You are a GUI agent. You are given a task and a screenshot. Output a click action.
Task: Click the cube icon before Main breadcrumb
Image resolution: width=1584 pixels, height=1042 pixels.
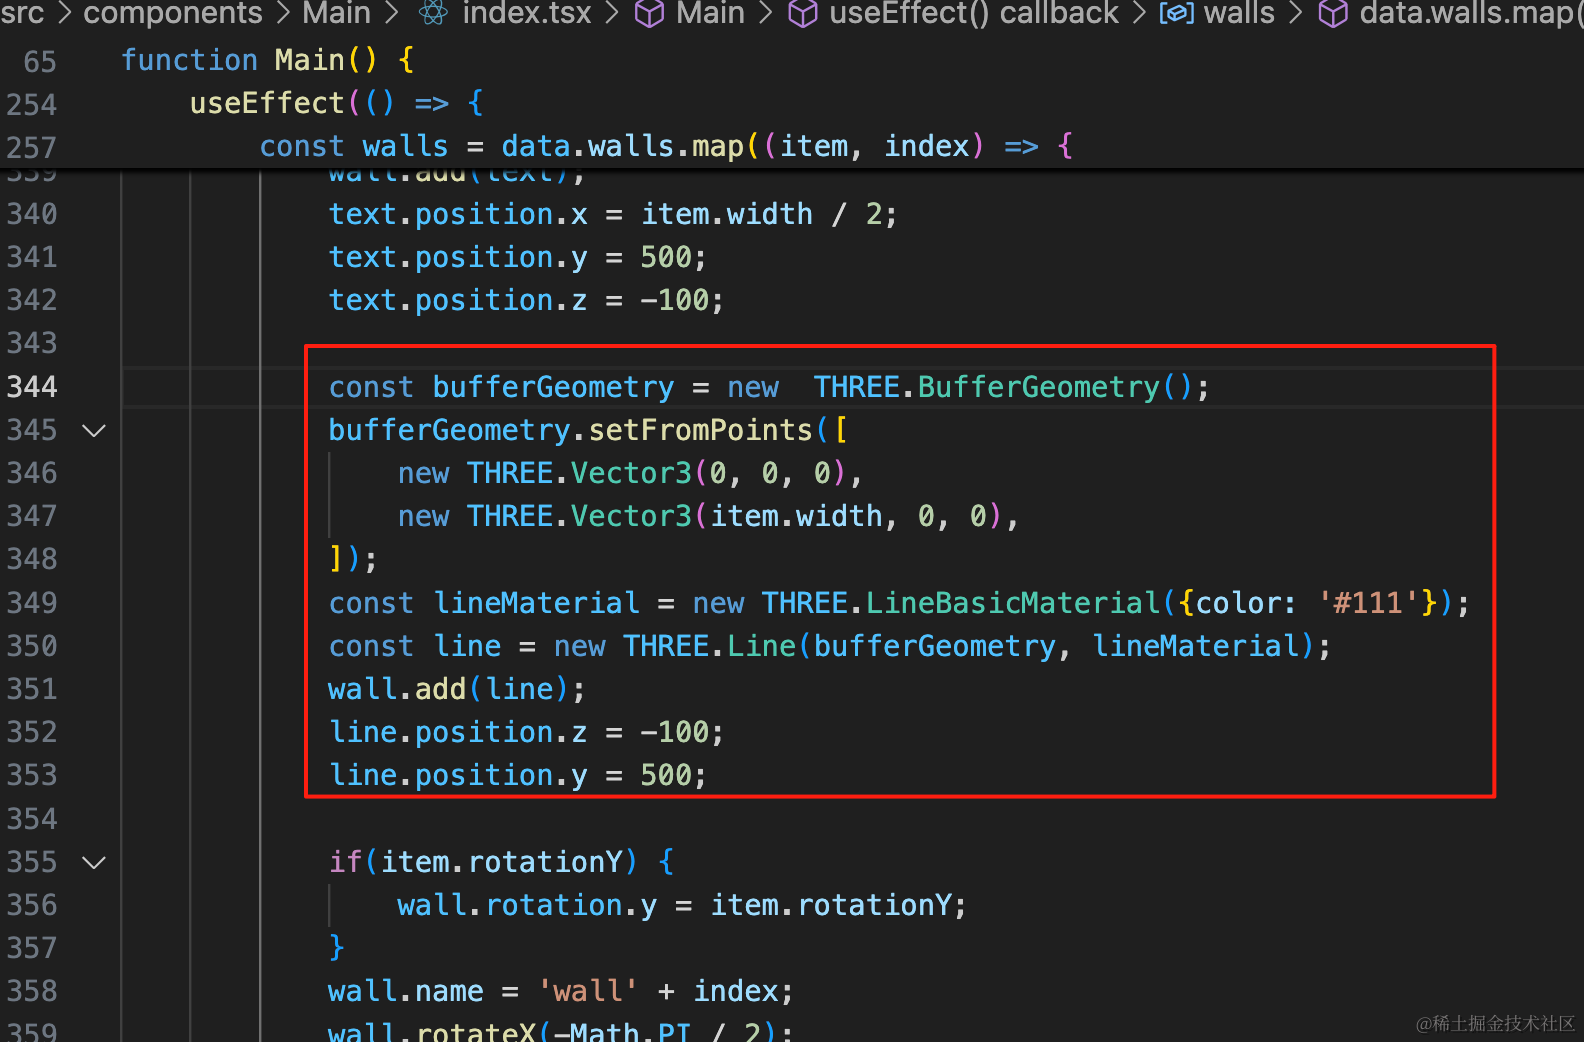650,13
